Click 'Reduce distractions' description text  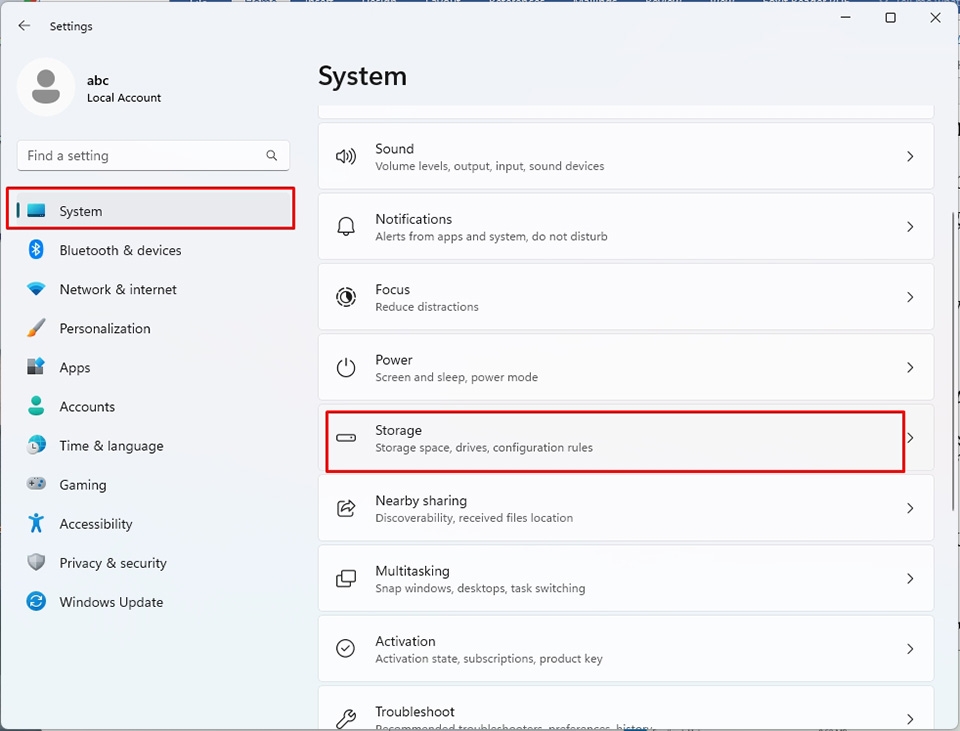(427, 307)
